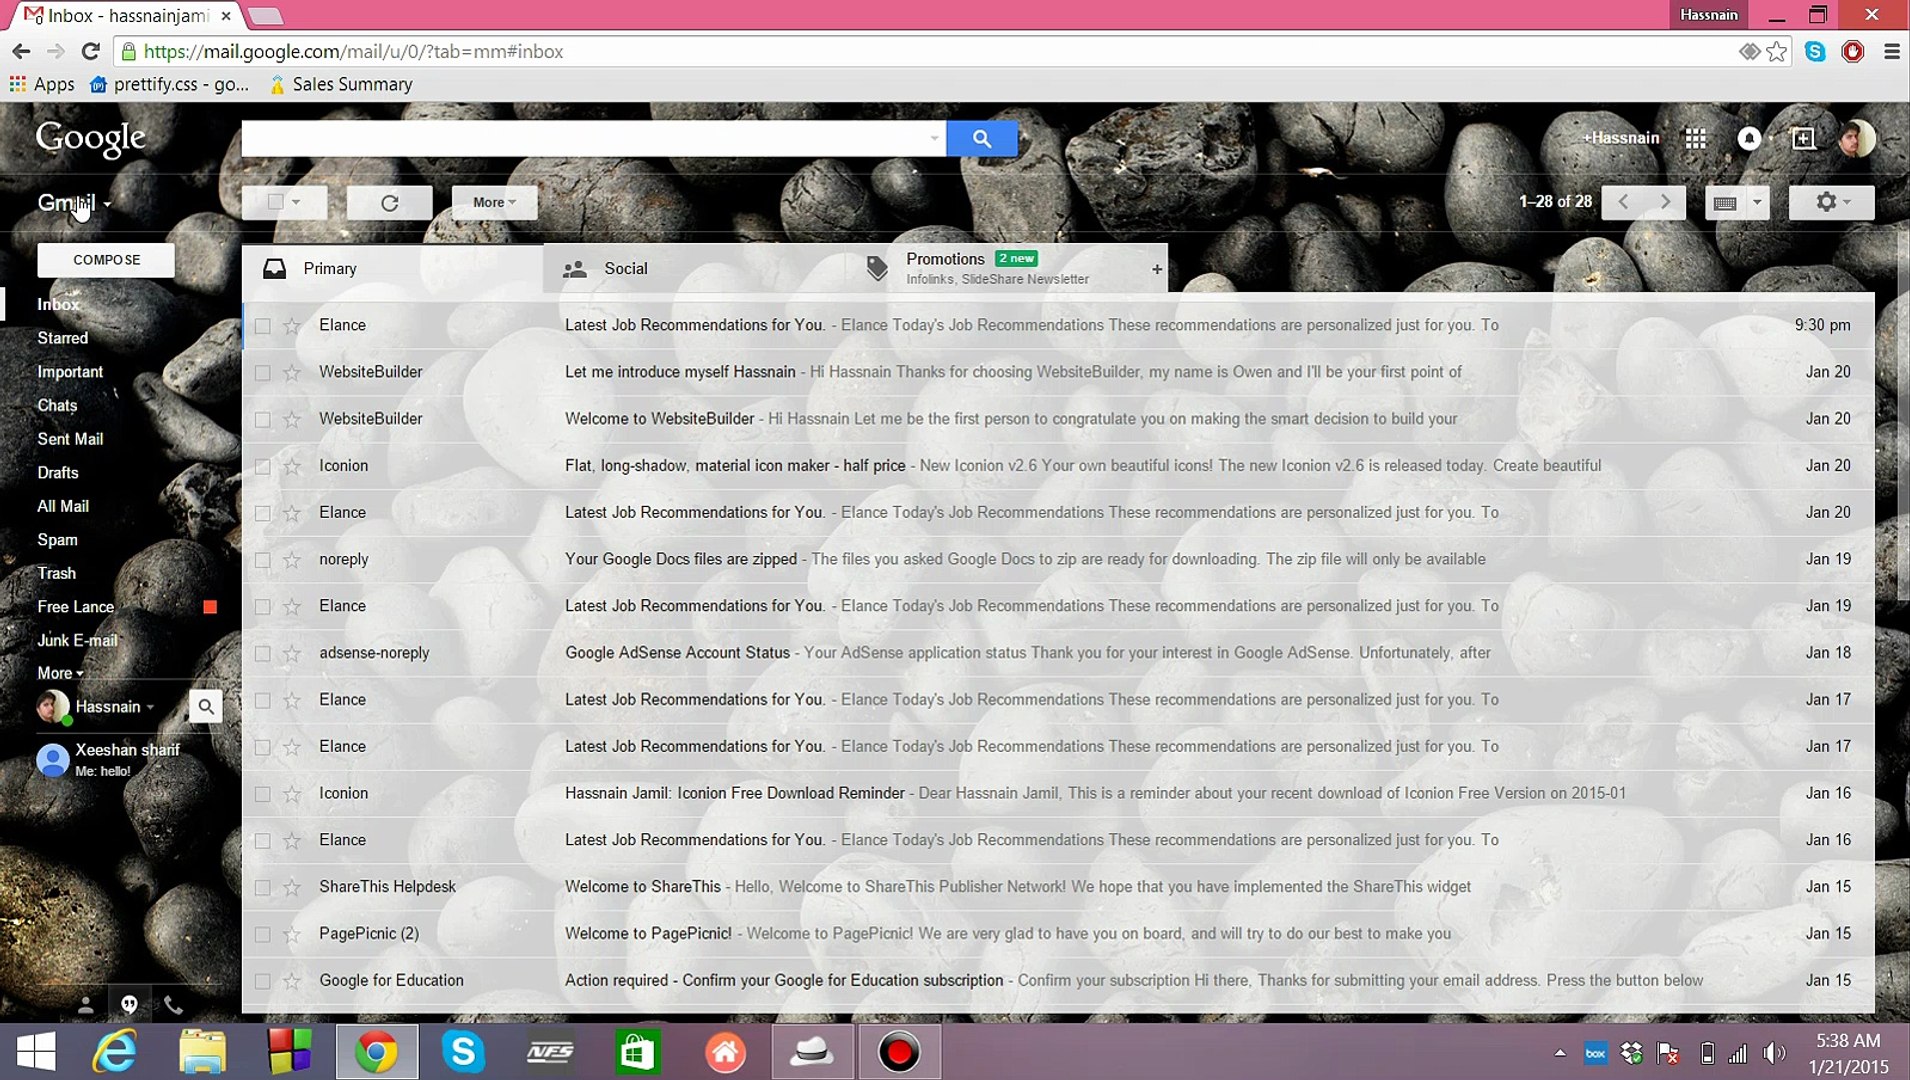Image resolution: width=1910 pixels, height=1080 pixels.
Task: Open the Google Apps grid
Action: pos(1695,138)
